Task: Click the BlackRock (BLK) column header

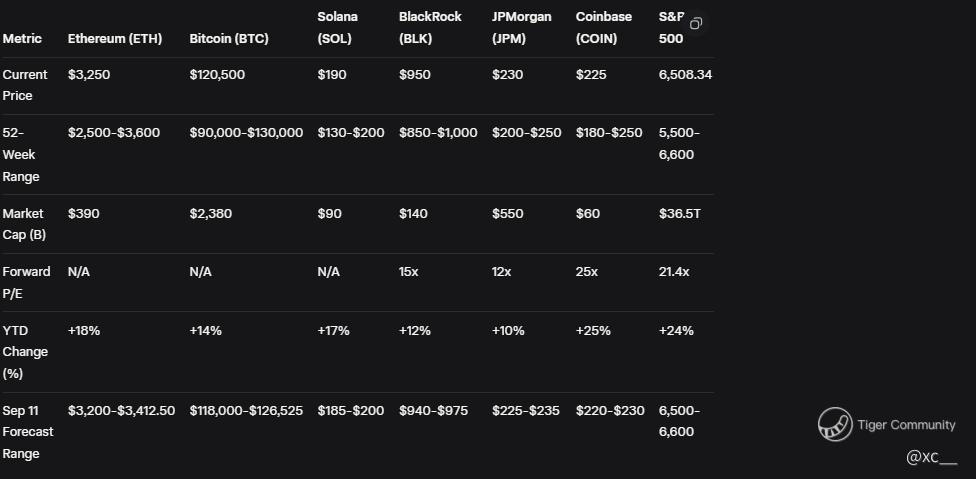Action: (430, 28)
